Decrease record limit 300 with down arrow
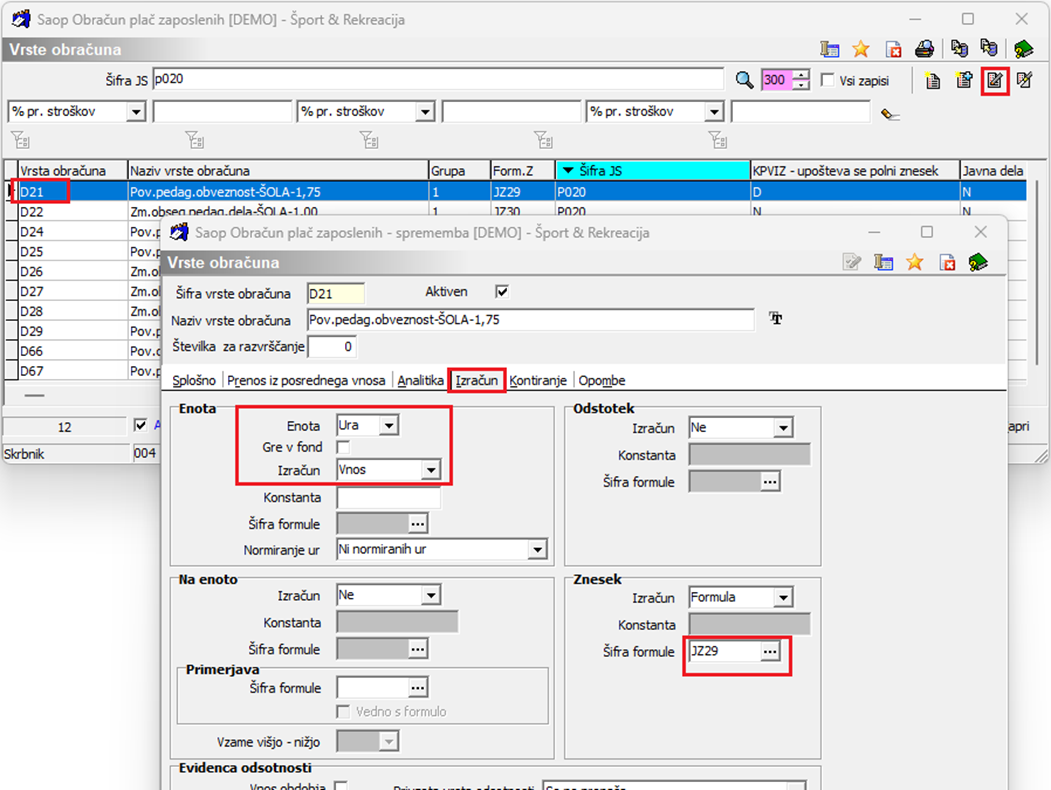The width and height of the screenshot is (1051, 790). click(802, 85)
